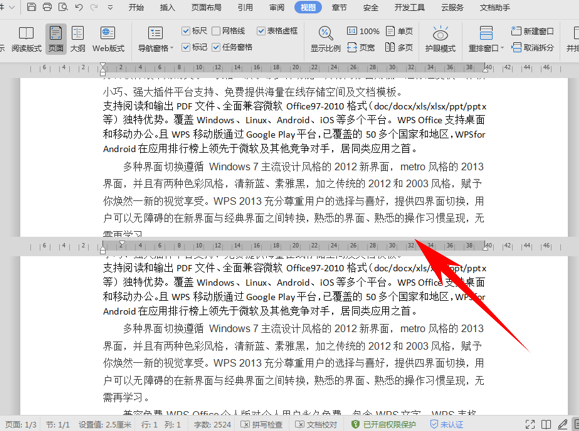This screenshot has width=579, height=431.
Task: Open the 插入 insert ribbon tab
Action: click(x=167, y=7)
